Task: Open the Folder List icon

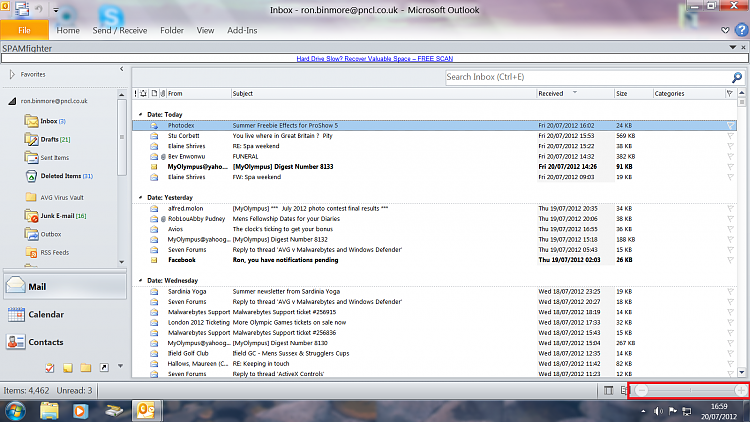Action: point(86,367)
